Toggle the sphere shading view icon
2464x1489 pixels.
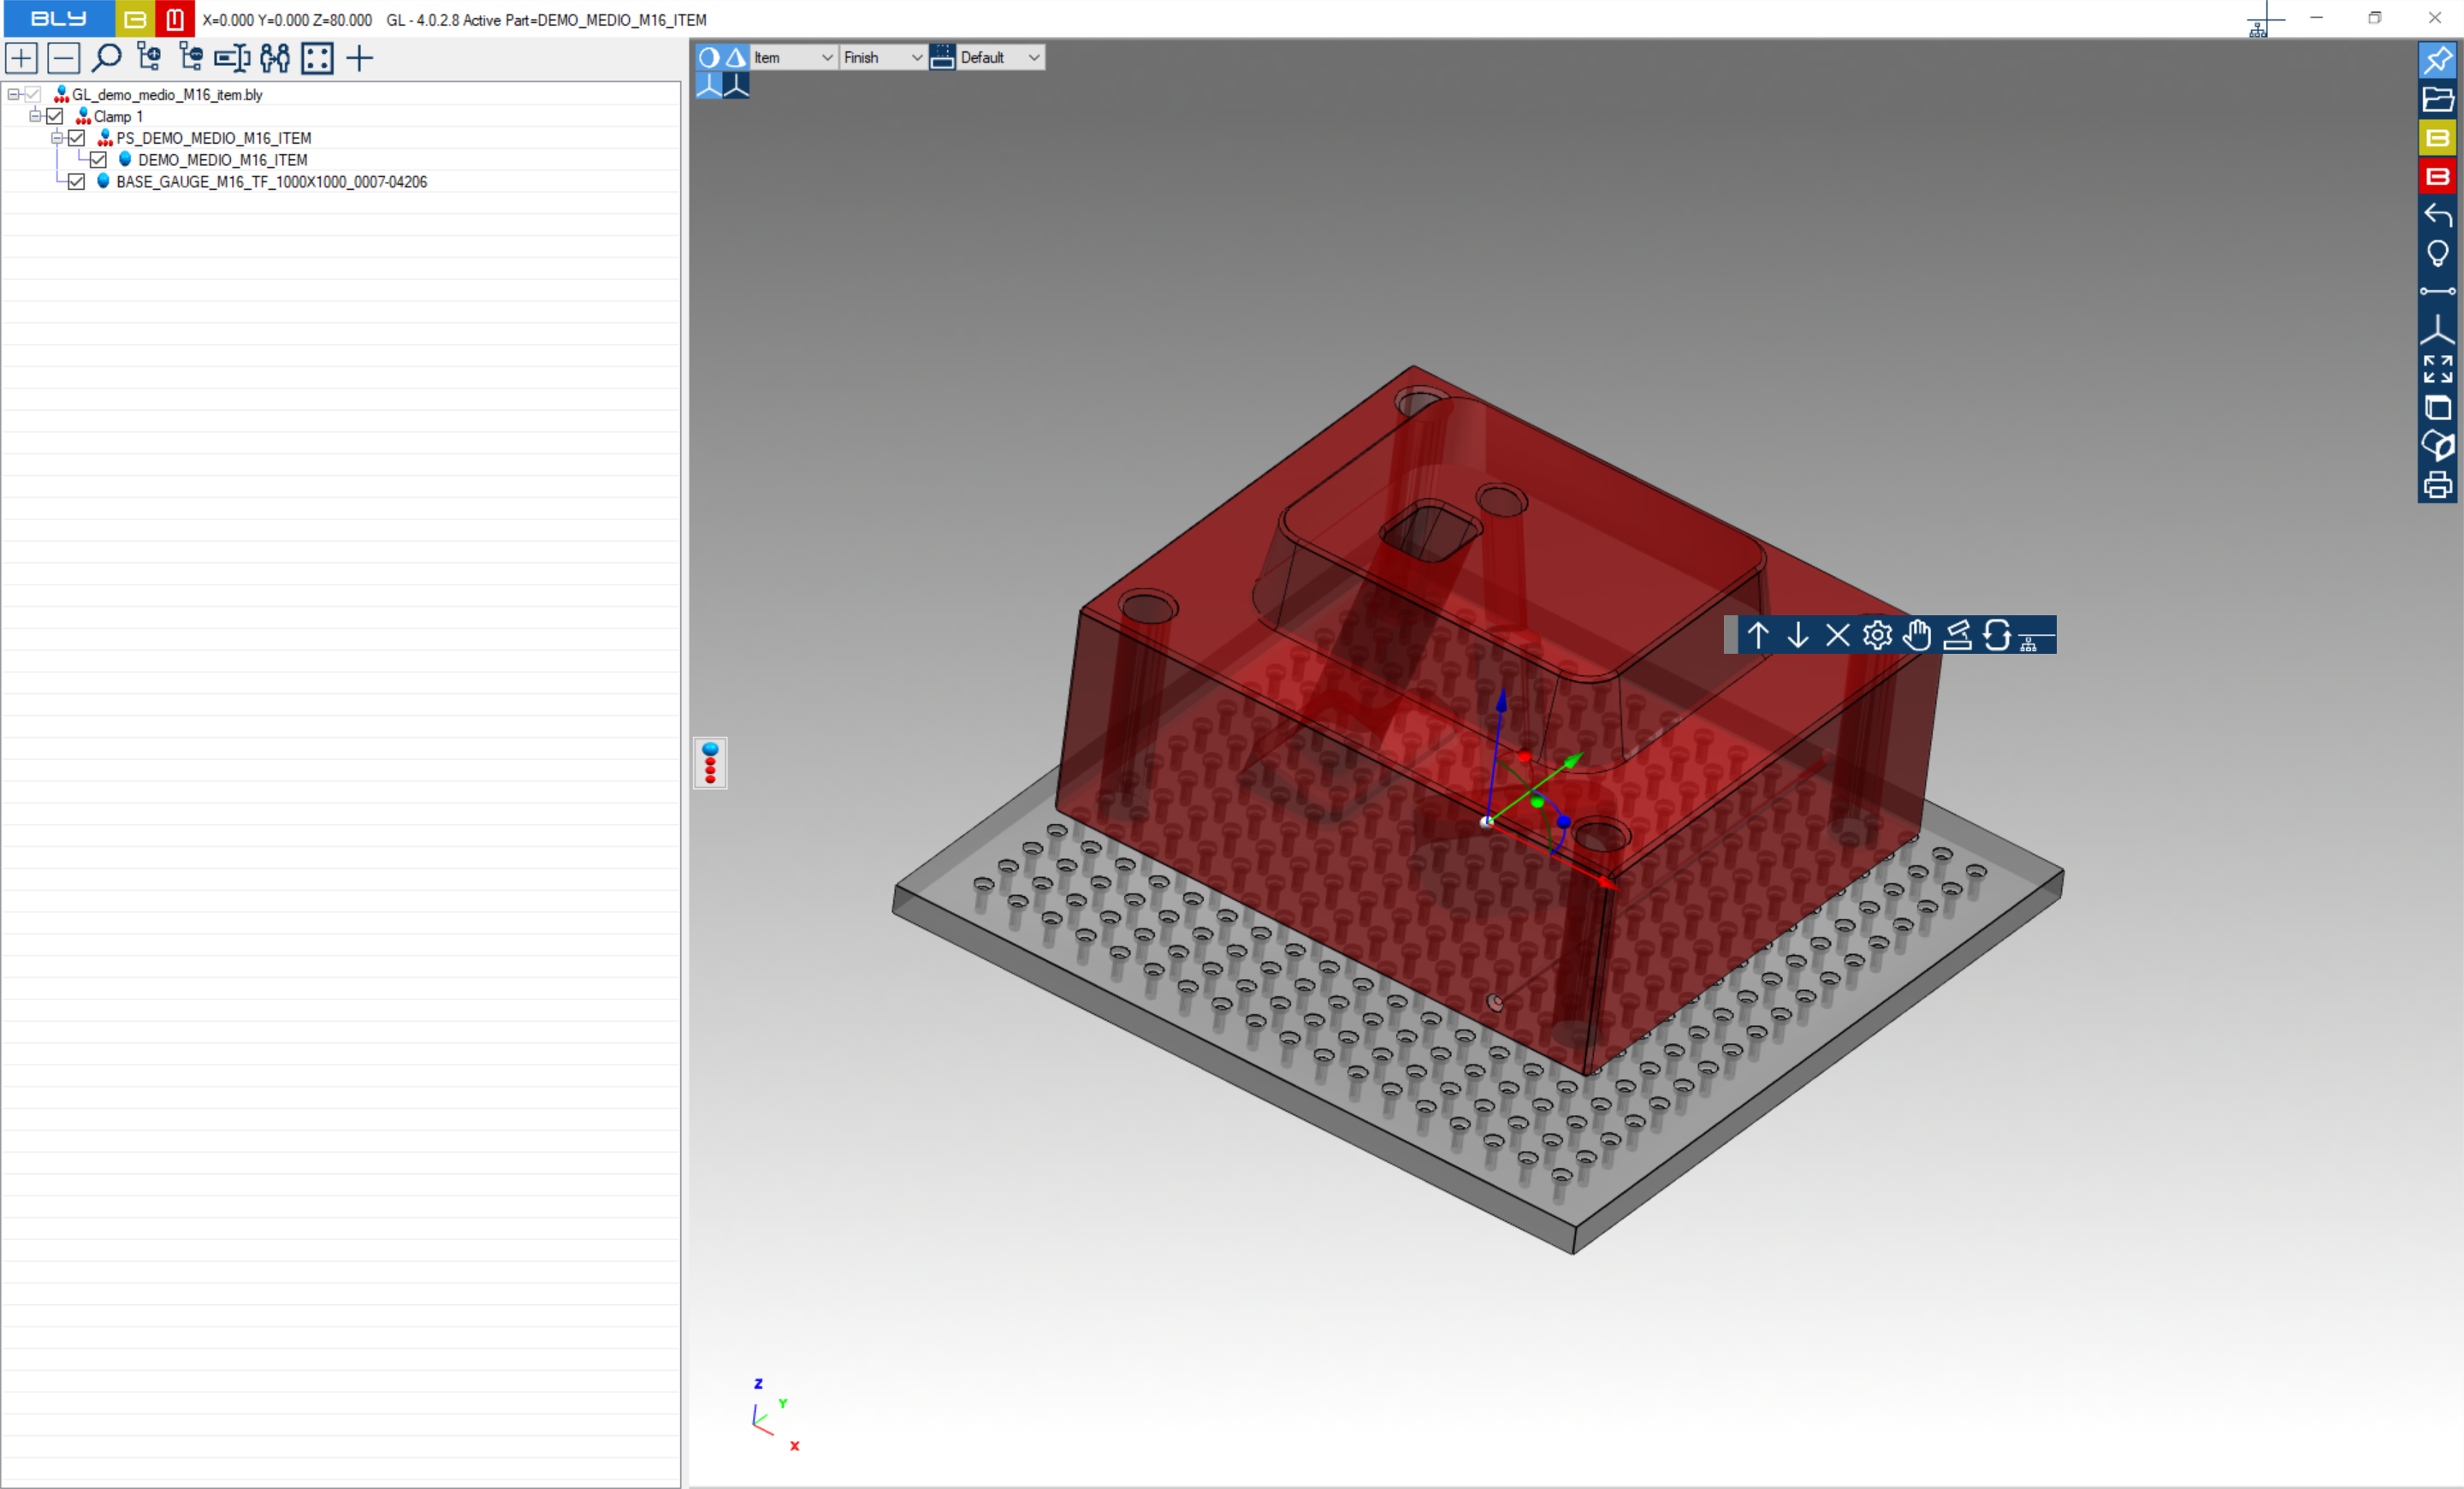[709, 57]
